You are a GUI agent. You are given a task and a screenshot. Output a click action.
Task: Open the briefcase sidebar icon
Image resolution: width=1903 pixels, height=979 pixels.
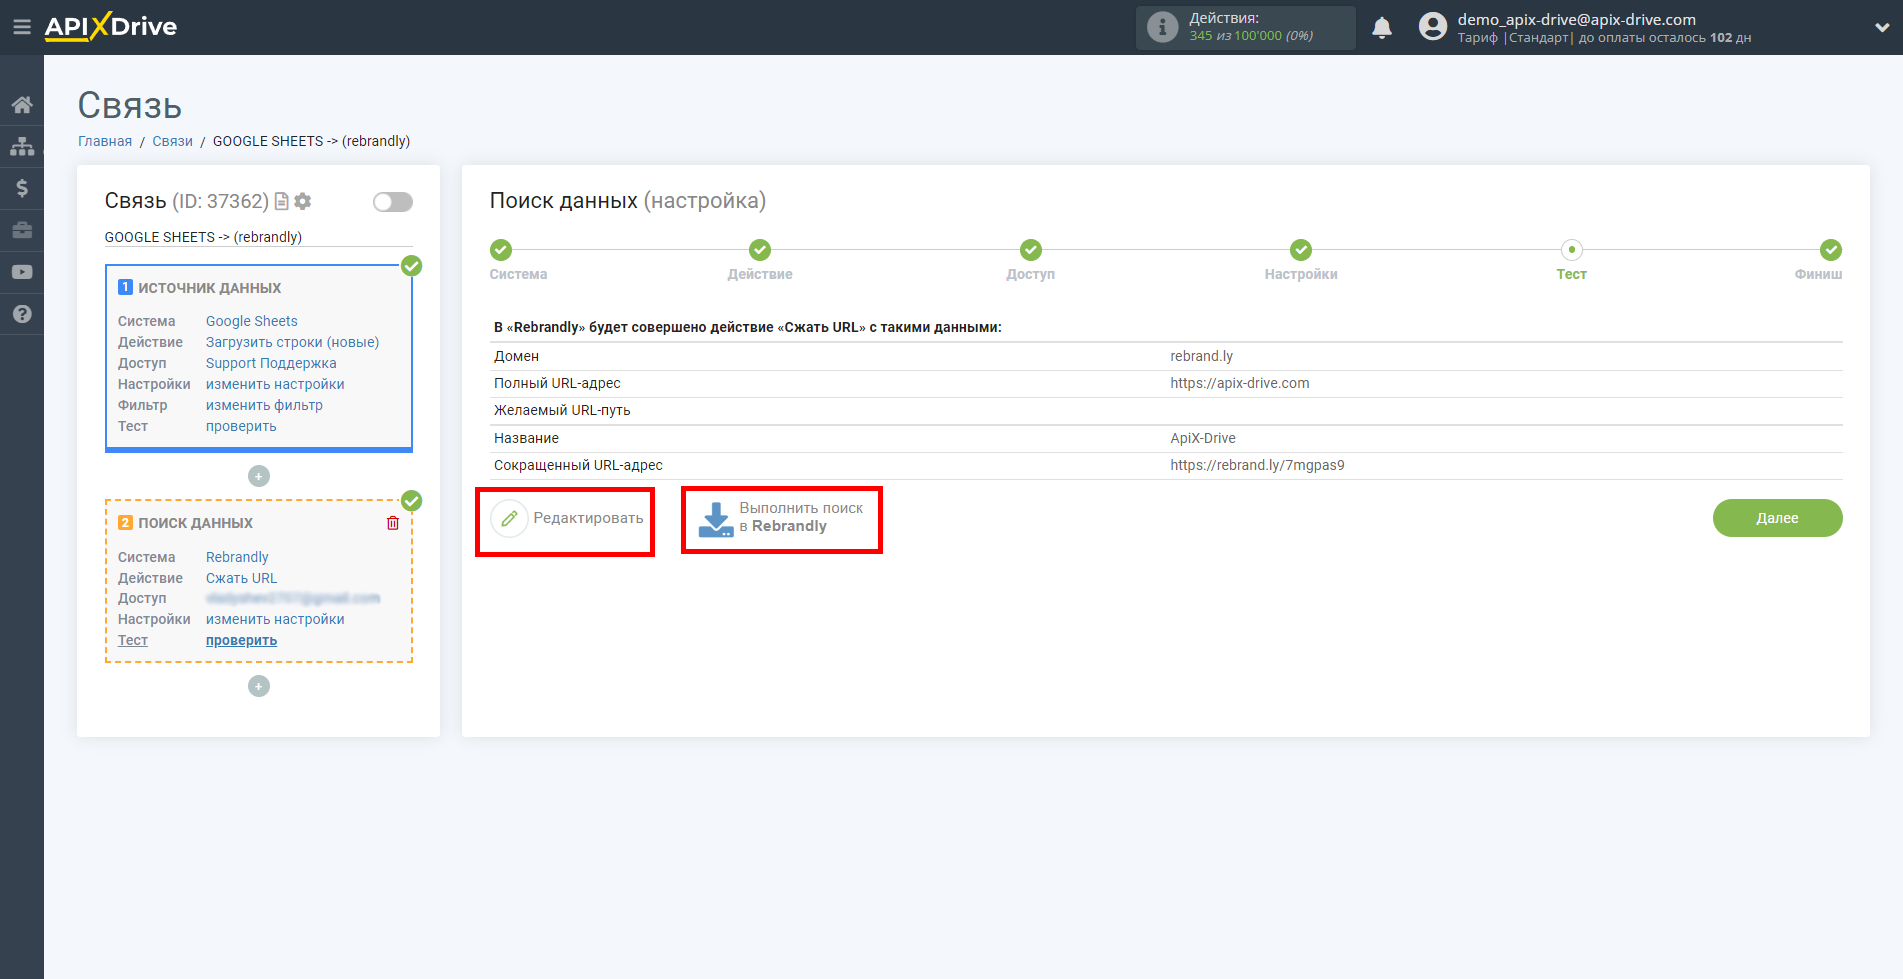[x=22, y=230]
